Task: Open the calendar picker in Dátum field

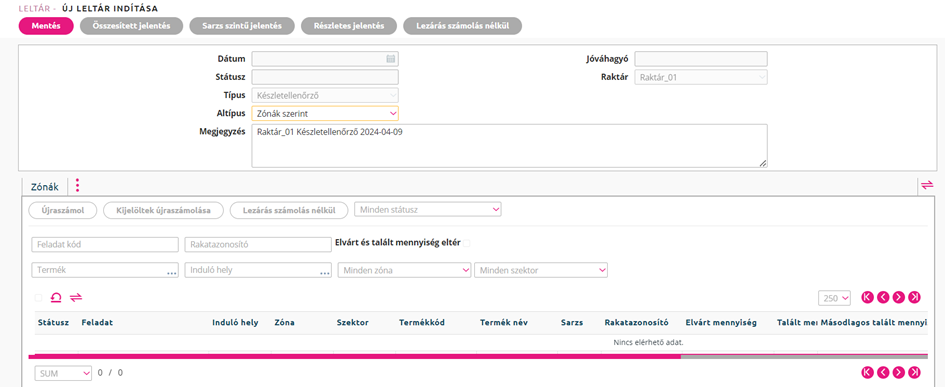Action: (391, 59)
